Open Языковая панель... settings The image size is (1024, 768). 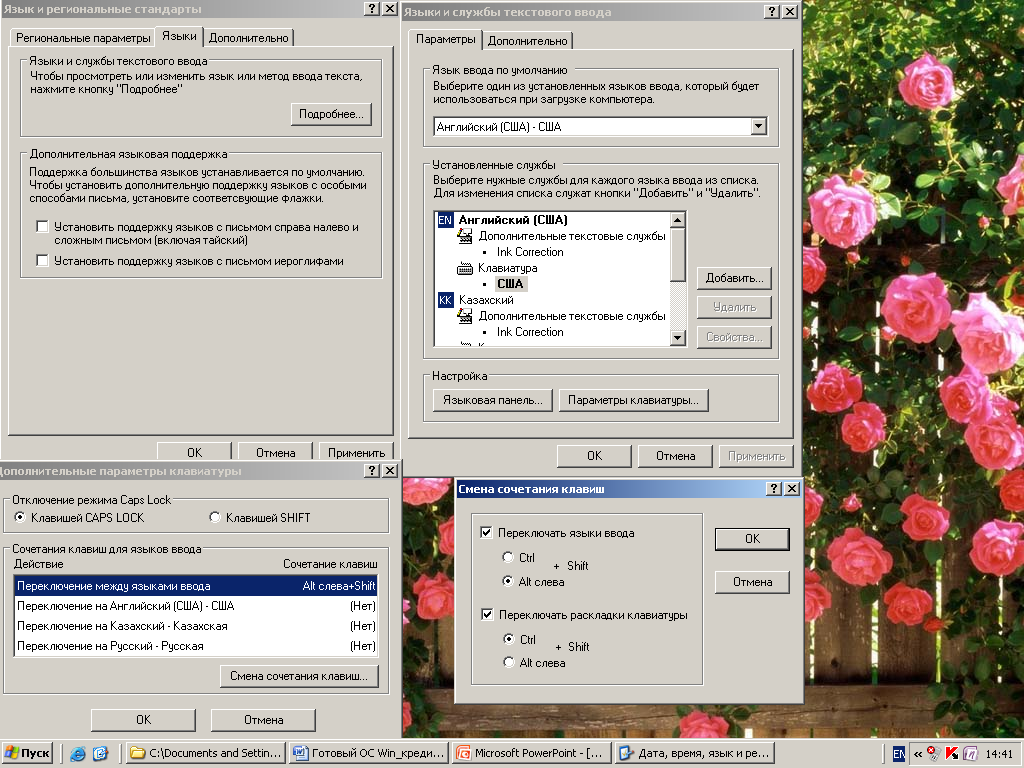pyautogui.click(x=492, y=400)
